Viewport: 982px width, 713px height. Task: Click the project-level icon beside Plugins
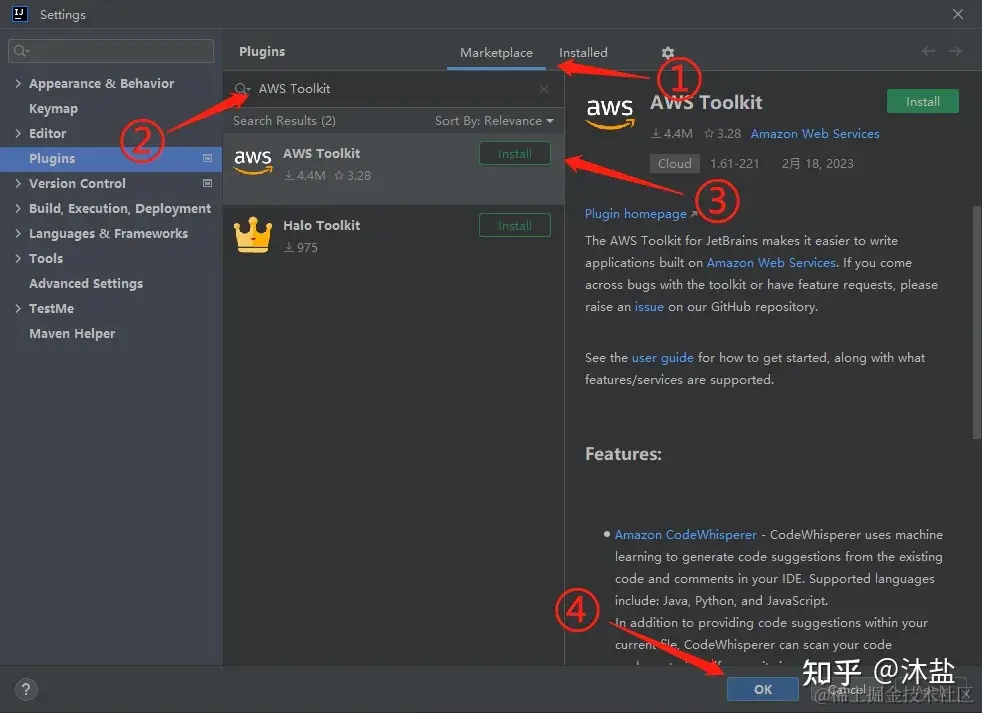click(x=207, y=159)
